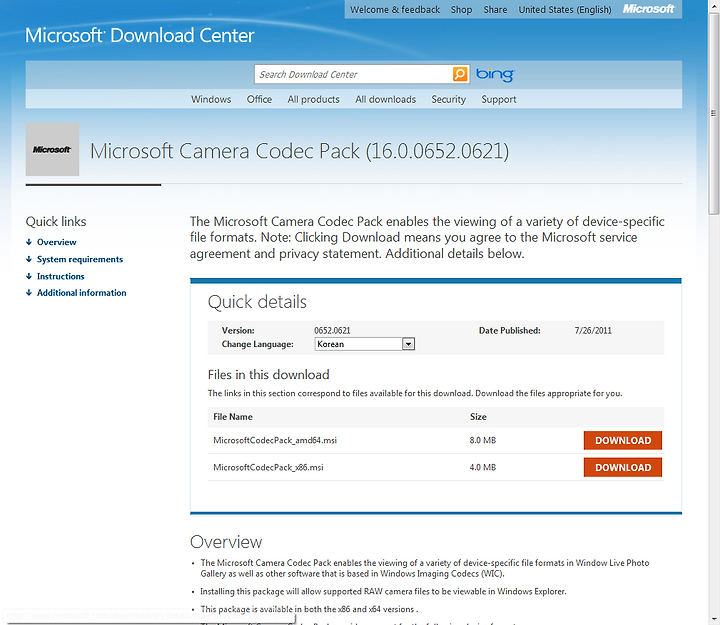Focus the Search Download Center field
720x625 pixels.
[x=354, y=74]
